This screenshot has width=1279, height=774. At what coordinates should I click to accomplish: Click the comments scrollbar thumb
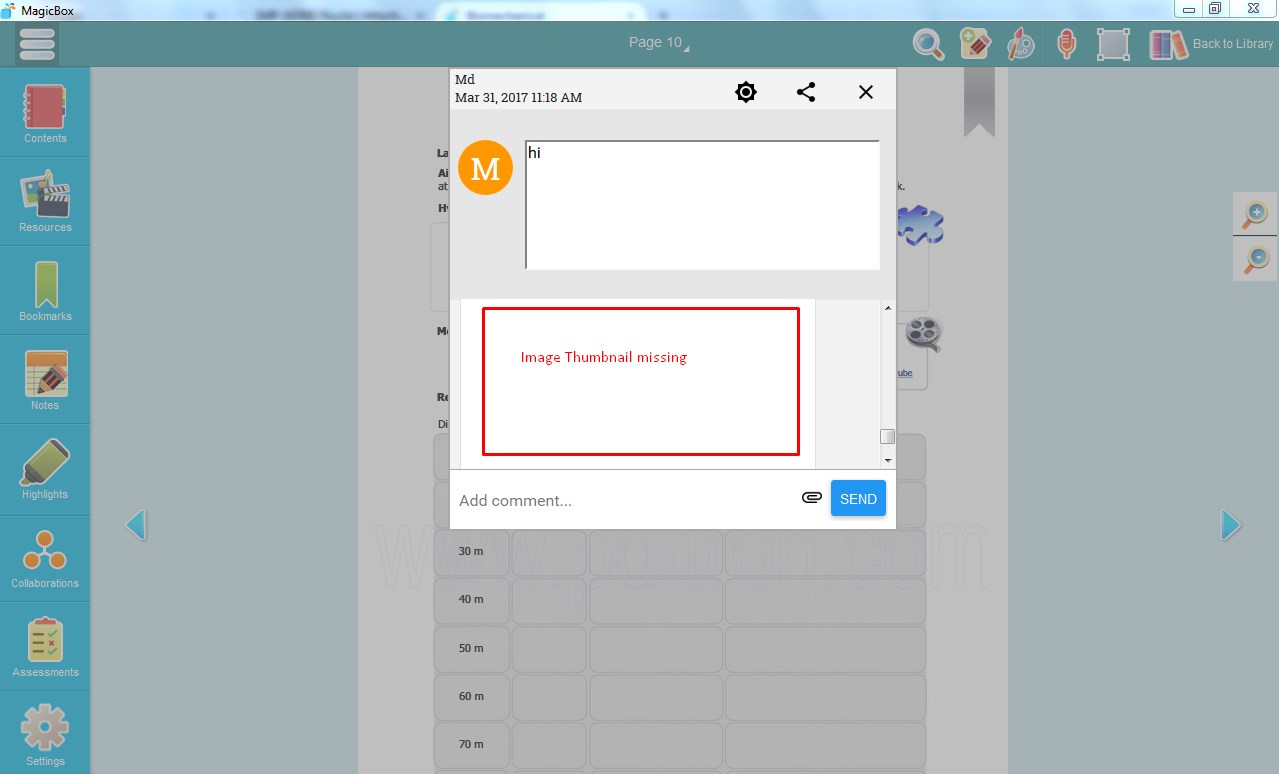tap(887, 436)
